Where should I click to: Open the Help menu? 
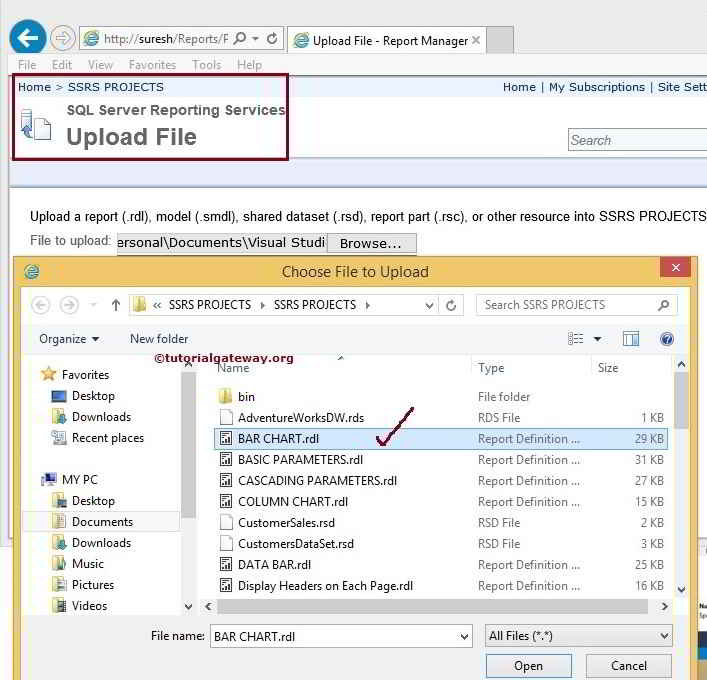pos(249,65)
